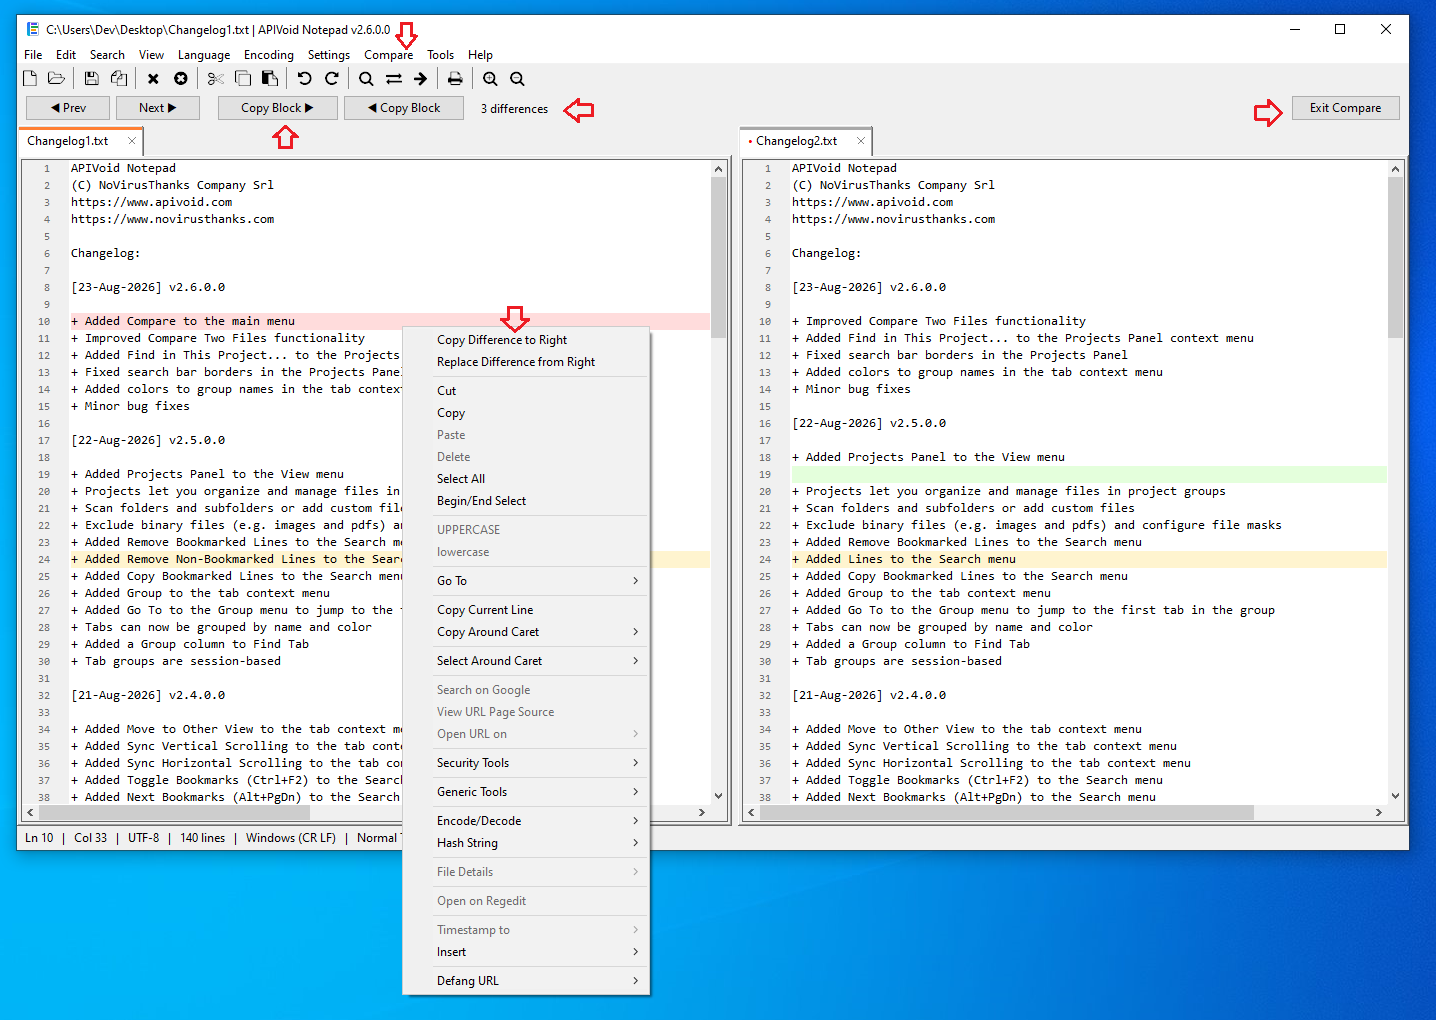Click the Copy toolbar icon
The width and height of the screenshot is (1437, 1020).
[x=243, y=78]
